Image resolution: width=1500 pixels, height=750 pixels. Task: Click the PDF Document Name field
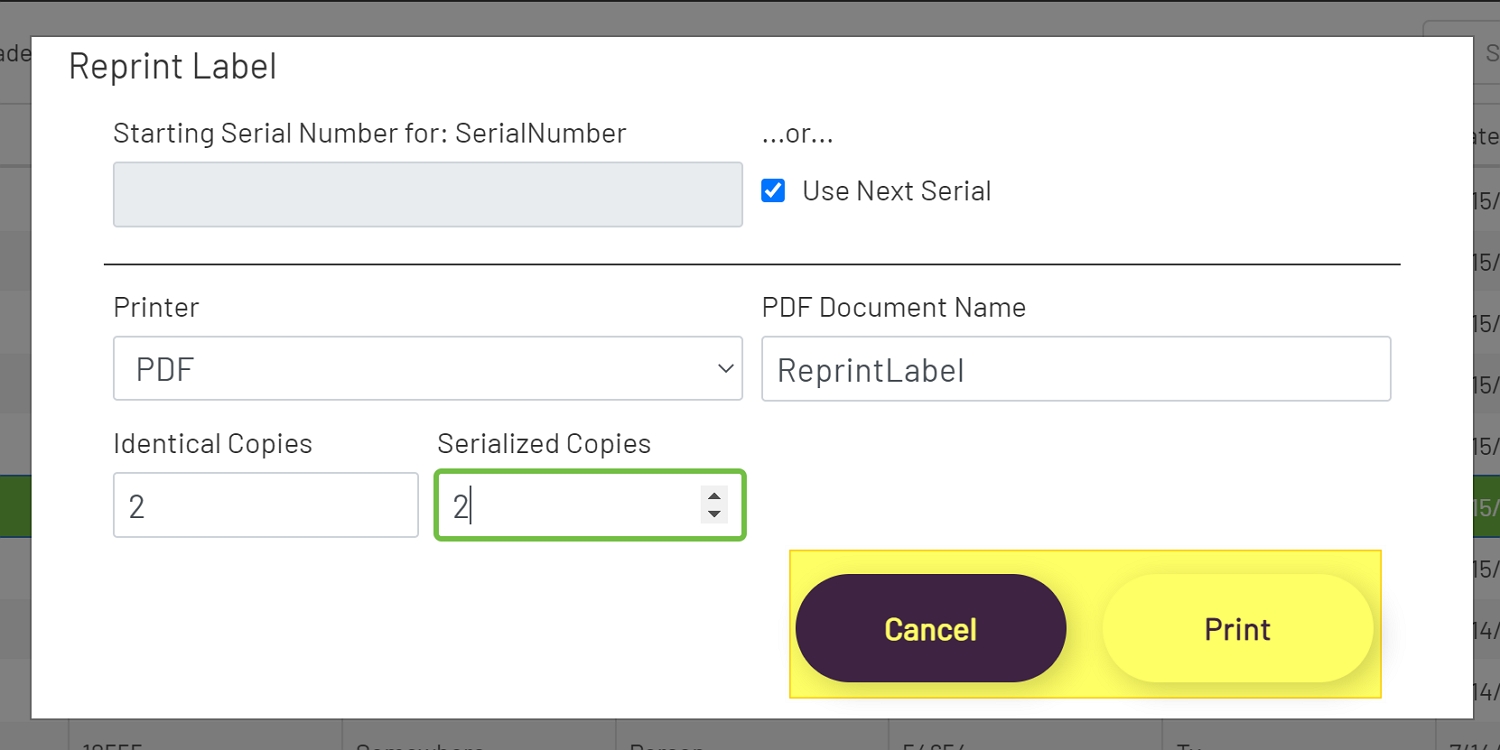[x=1076, y=368]
